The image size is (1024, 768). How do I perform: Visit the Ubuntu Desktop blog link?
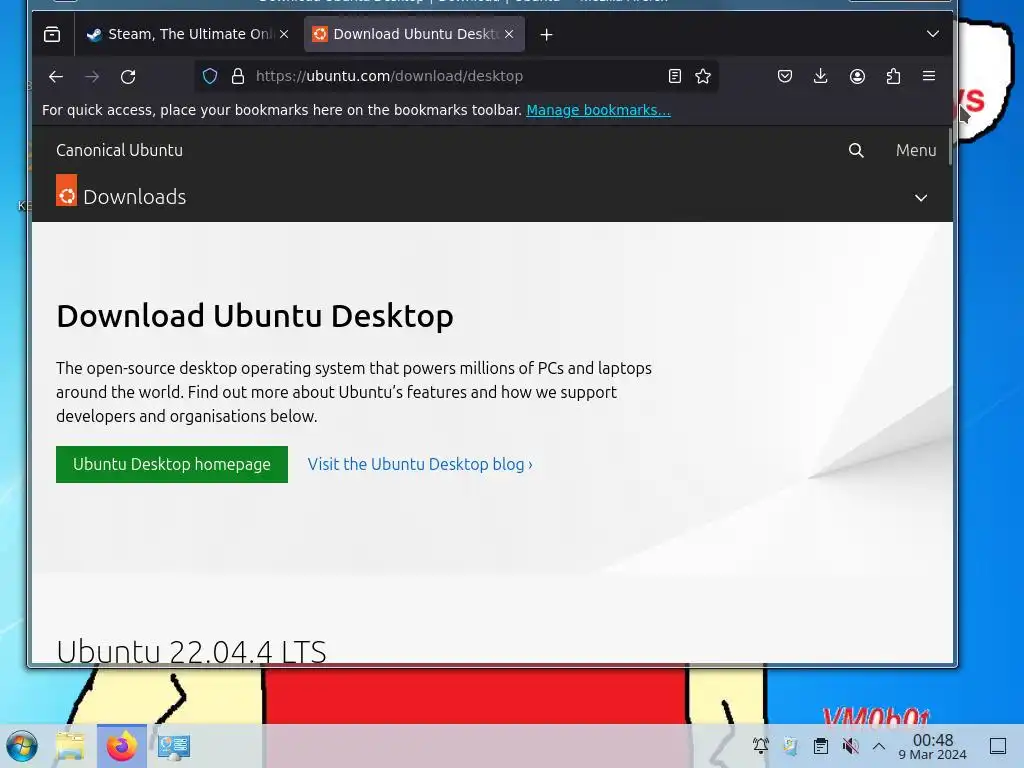coord(420,464)
